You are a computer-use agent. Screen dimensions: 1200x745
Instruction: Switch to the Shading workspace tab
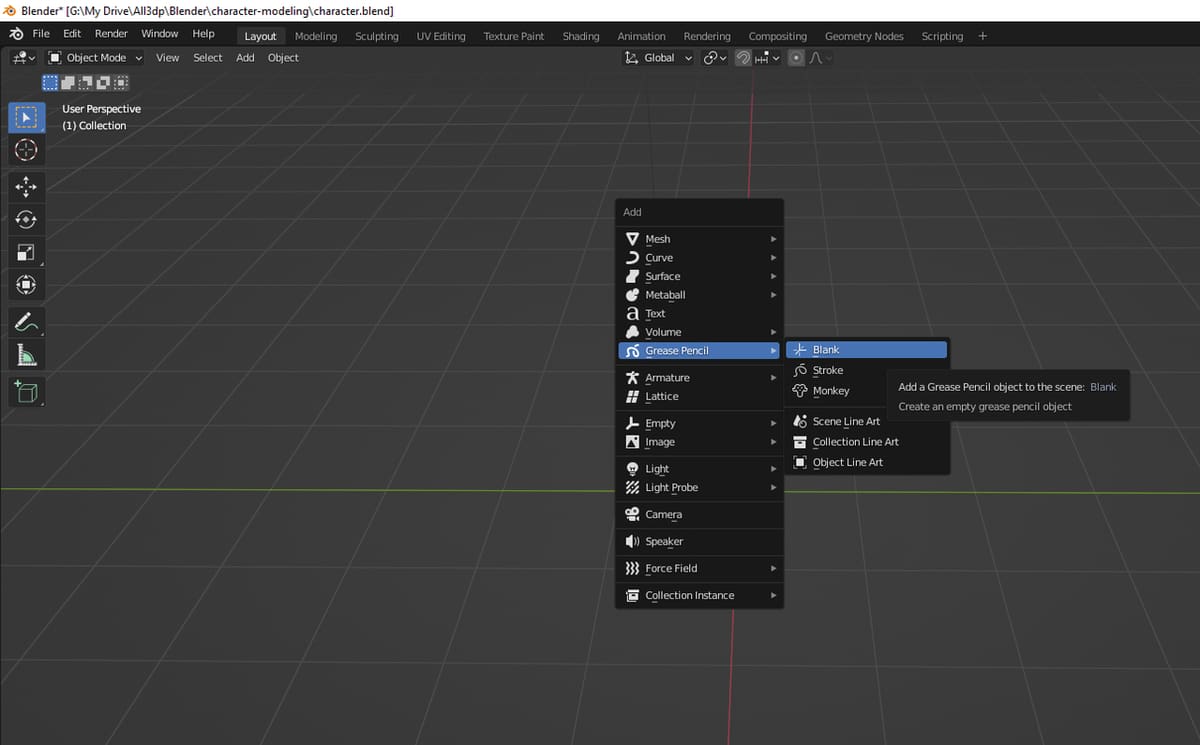[x=581, y=36]
